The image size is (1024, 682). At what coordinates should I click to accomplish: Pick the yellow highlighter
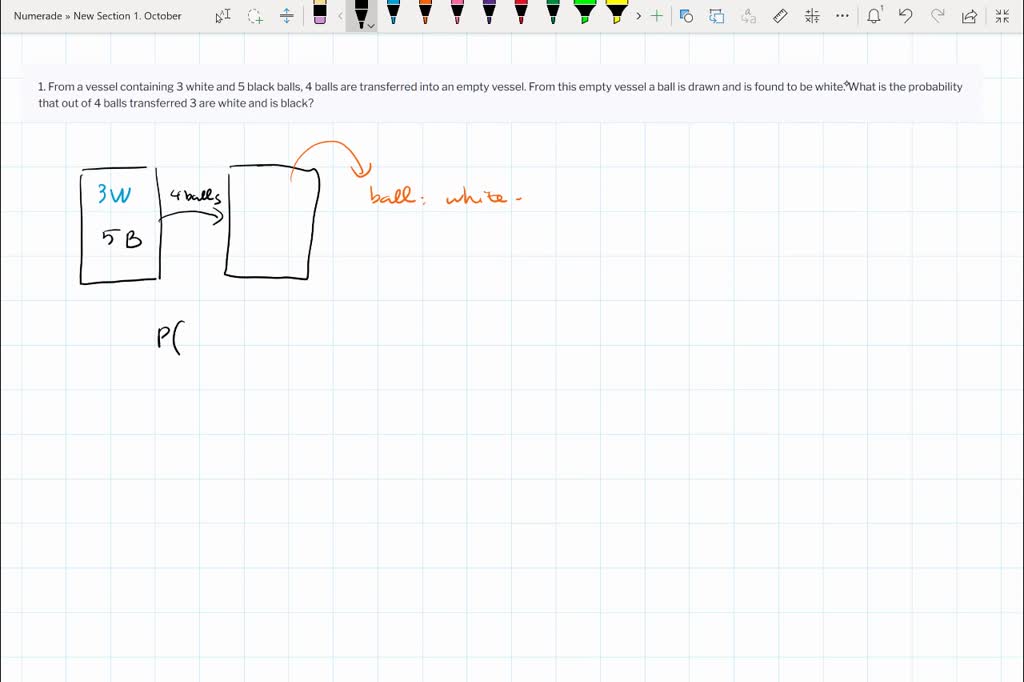pos(617,14)
